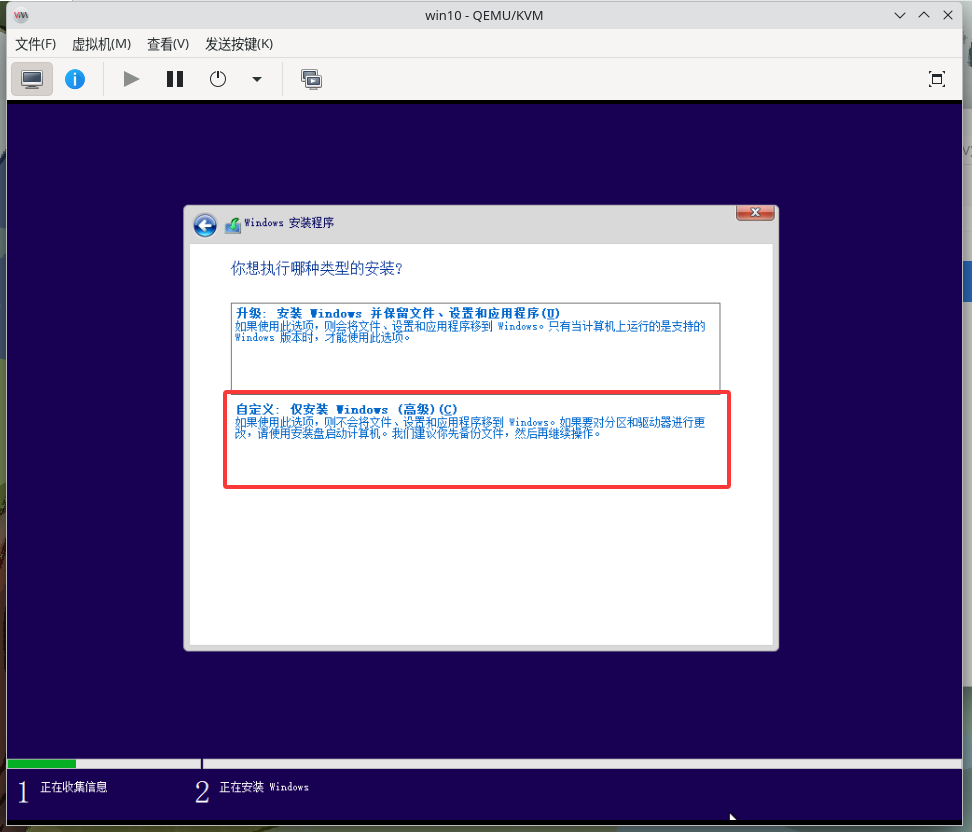This screenshot has width=972, height=832.
Task: Click the virt-manager window logo icon
Action: coord(21,15)
